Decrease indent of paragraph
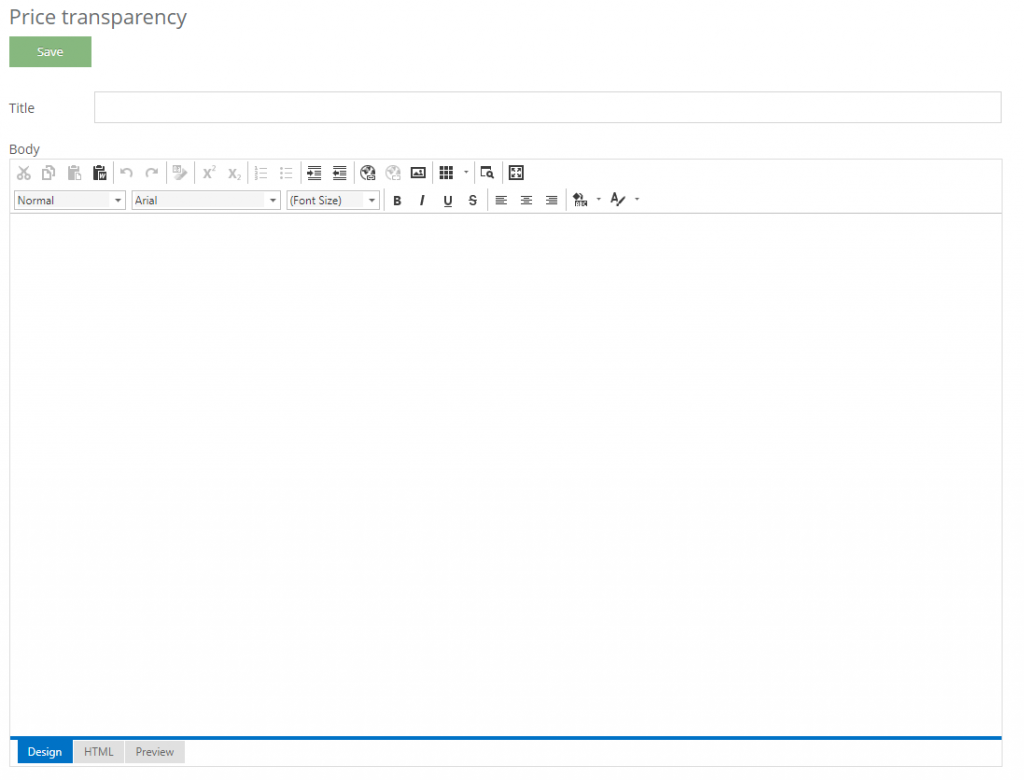The width and height of the screenshot is (1024, 780). (340, 173)
